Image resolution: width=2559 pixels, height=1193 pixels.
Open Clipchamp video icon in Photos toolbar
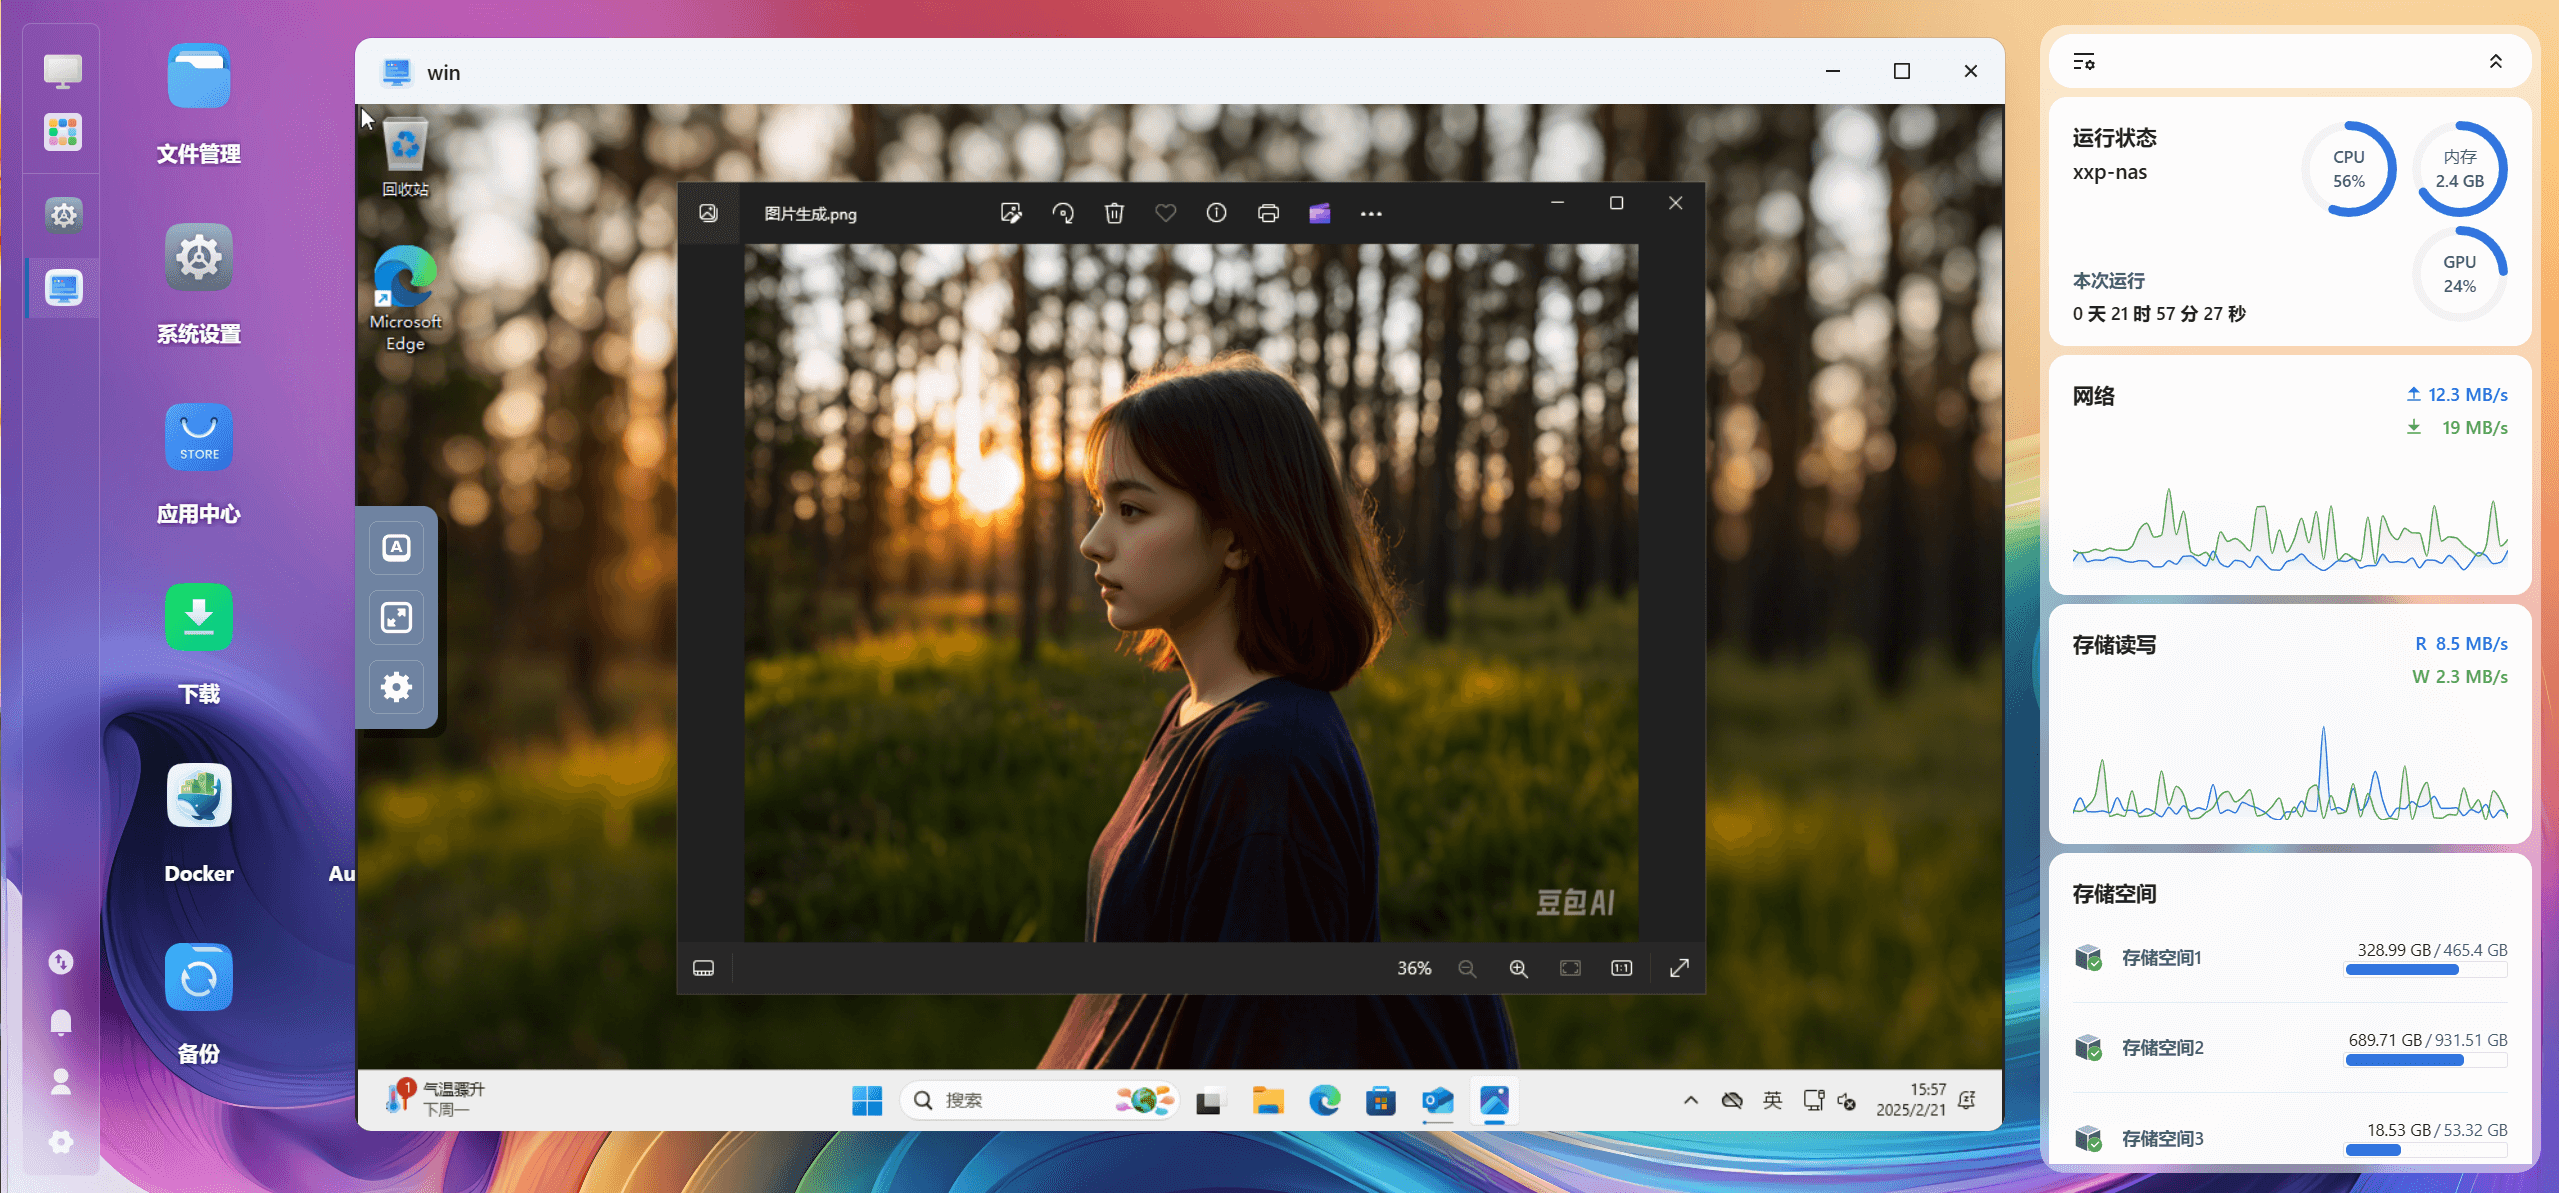click(x=1320, y=213)
